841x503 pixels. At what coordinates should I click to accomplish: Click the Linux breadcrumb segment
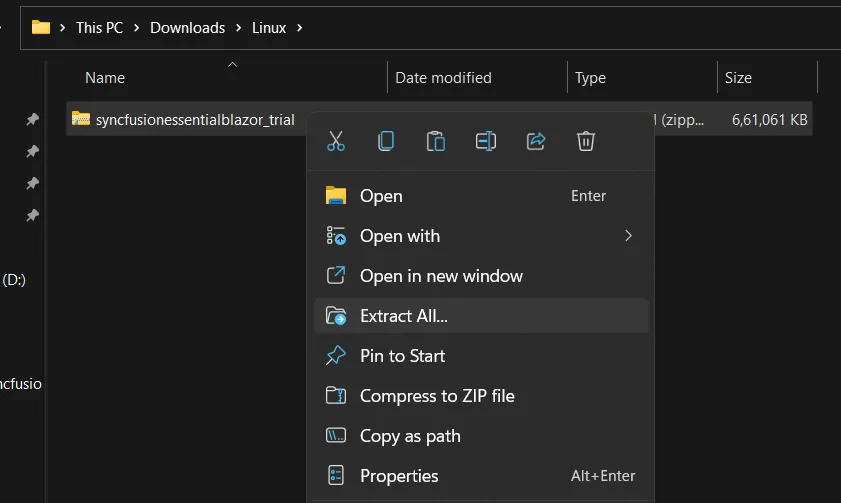(x=269, y=28)
